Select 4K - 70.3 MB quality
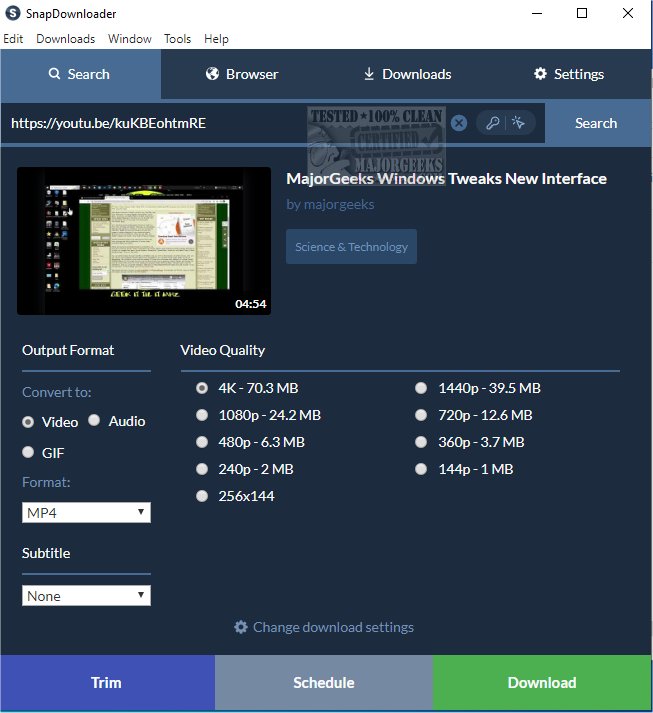Screen dimensions: 653x713 [x=202, y=388]
